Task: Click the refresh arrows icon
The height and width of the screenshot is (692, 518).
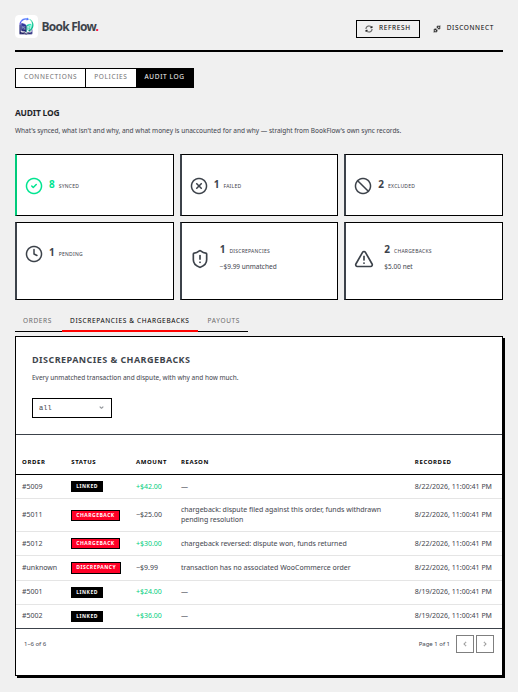Action: point(369,29)
